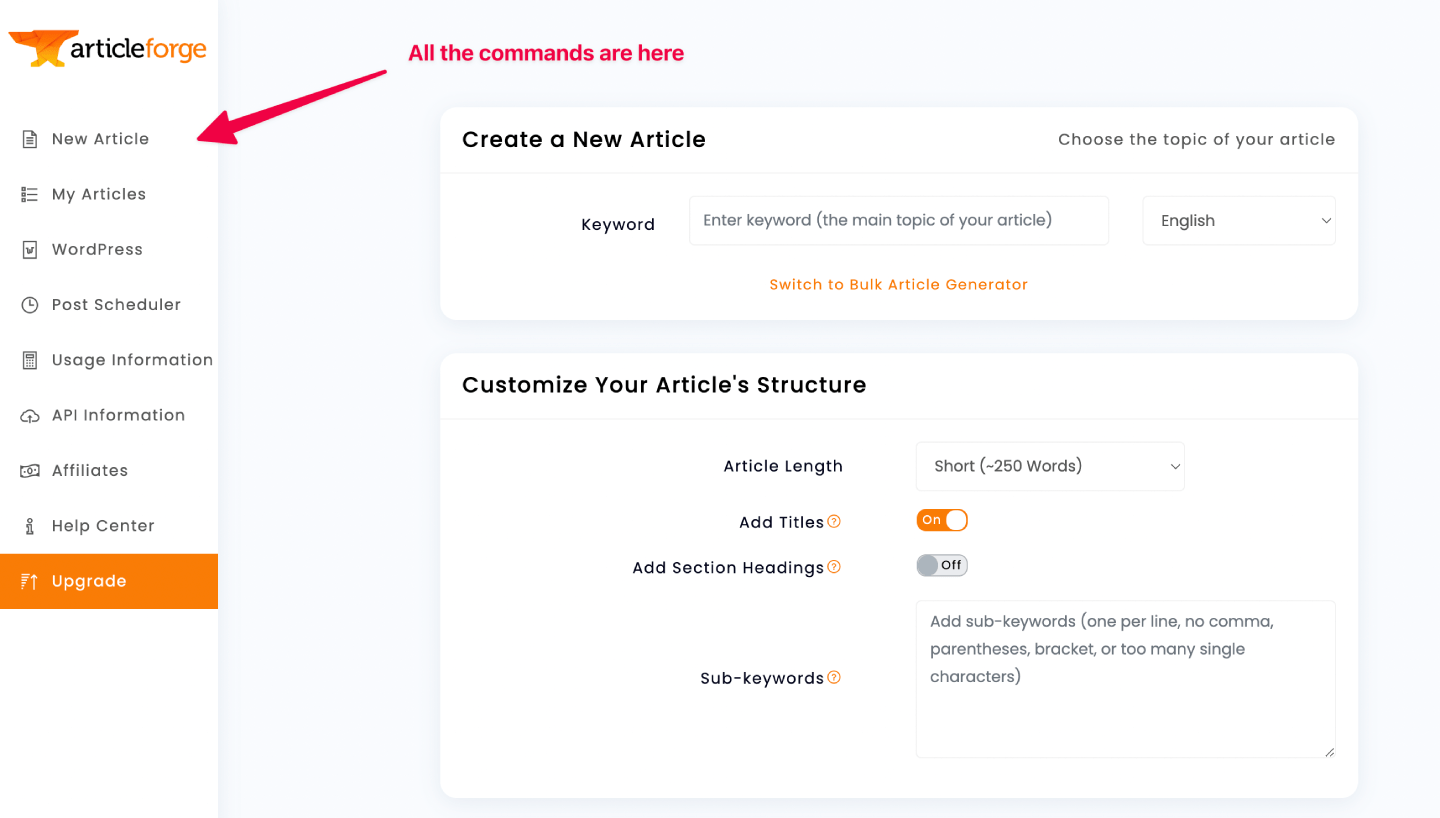Click the Sub-keywords help question icon
1440x818 pixels.
pyautogui.click(x=834, y=677)
